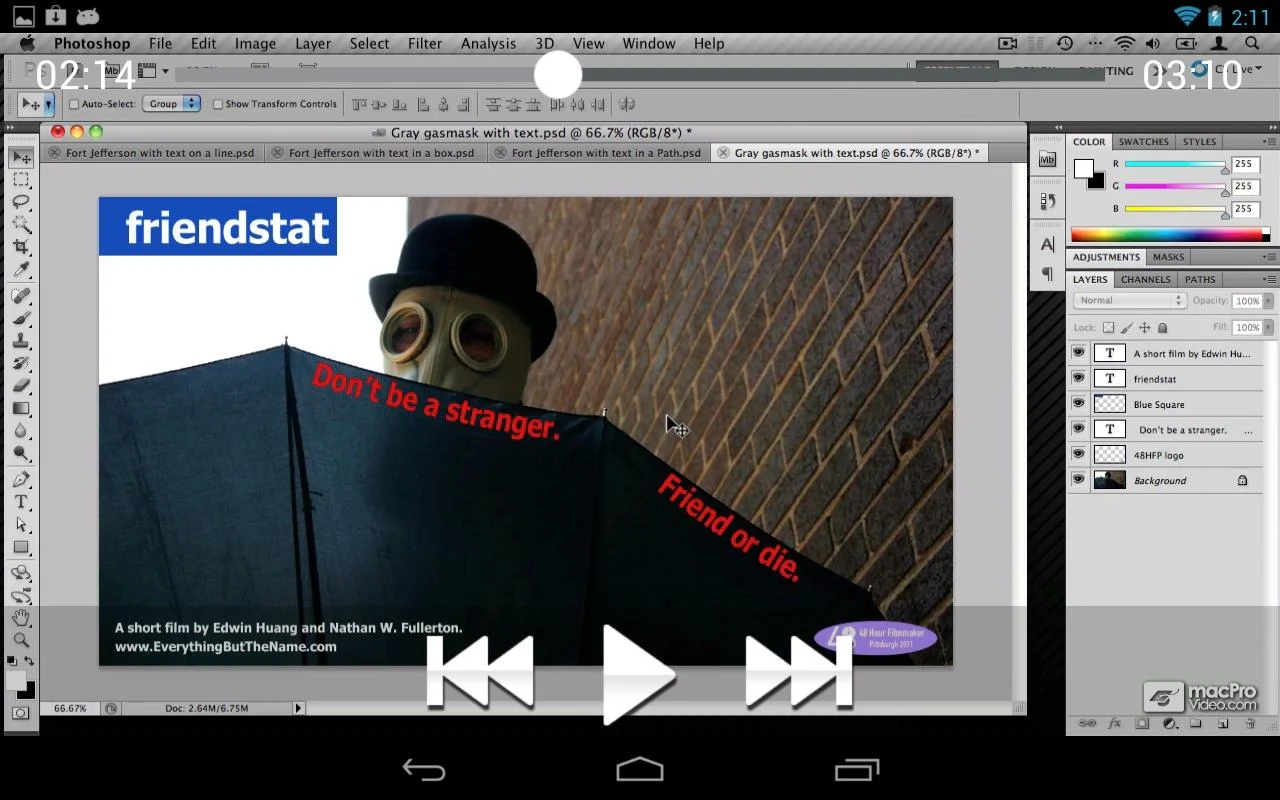This screenshot has width=1280, height=800.
Task: Select the Rectangle shape tool
Action: (x=21, y=547)
